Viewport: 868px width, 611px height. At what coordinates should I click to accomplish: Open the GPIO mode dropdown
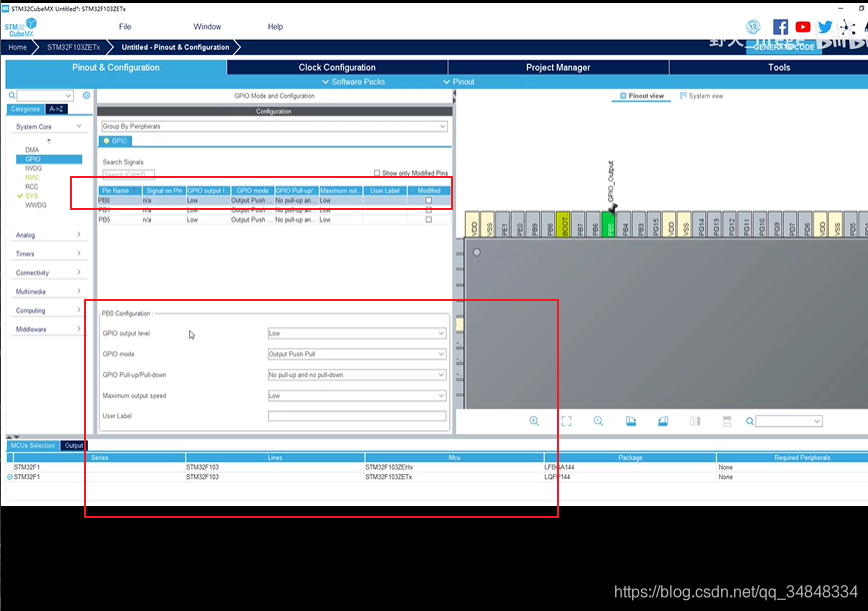(357, 354)
